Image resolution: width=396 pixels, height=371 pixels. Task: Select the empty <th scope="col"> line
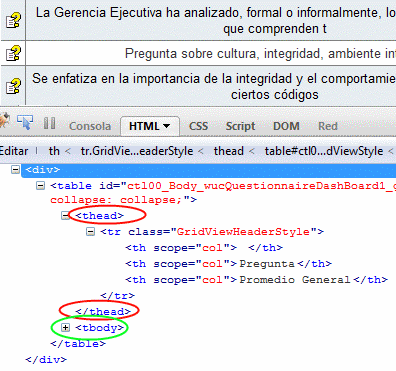pyautogui.click(x=204, y=248)
